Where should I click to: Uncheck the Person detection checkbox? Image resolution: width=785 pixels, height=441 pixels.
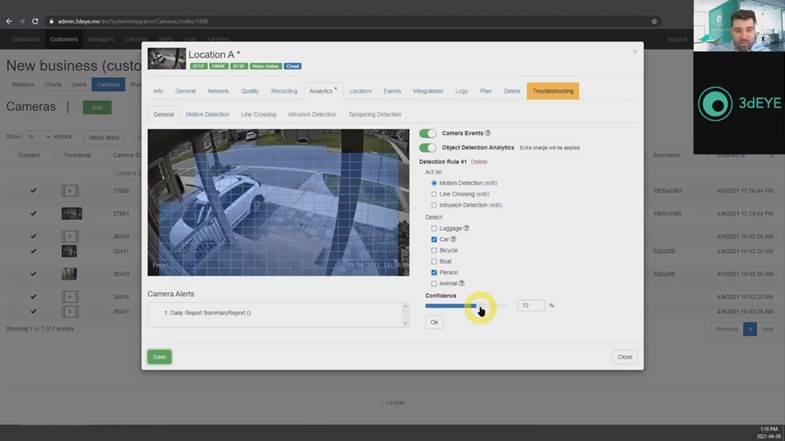click(434, 272)
